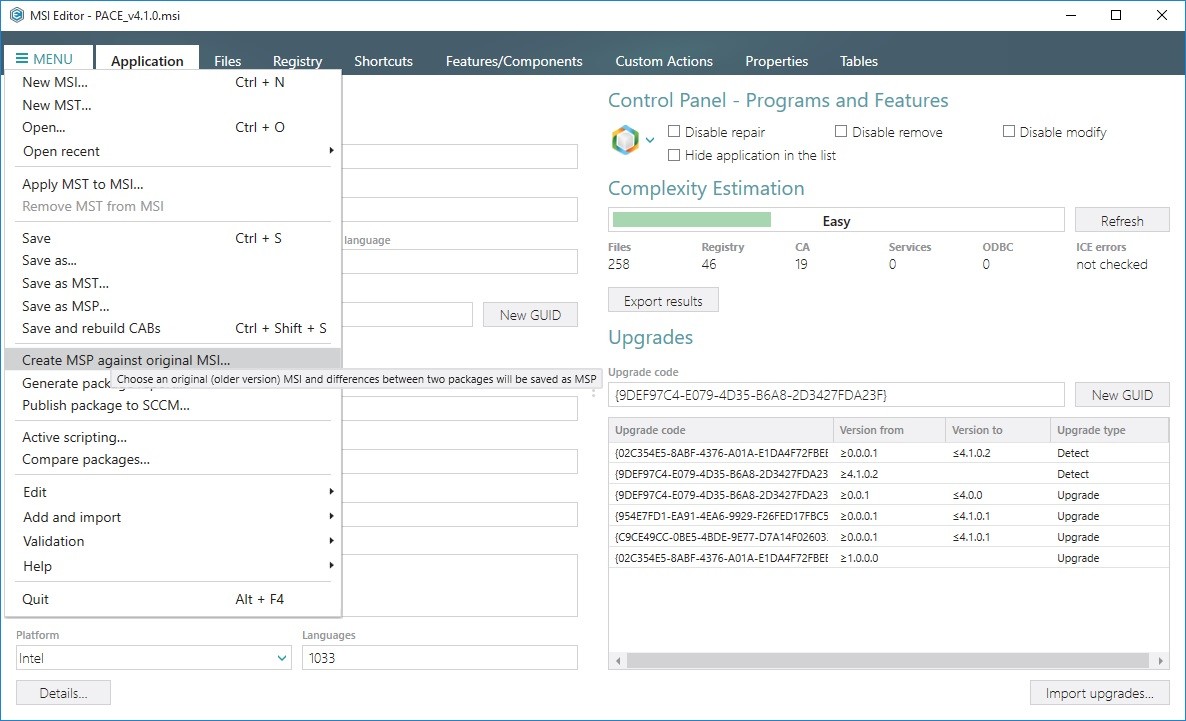Open the Registry tab
This screenshot has width=1186, height=721.
coord(297,61)
